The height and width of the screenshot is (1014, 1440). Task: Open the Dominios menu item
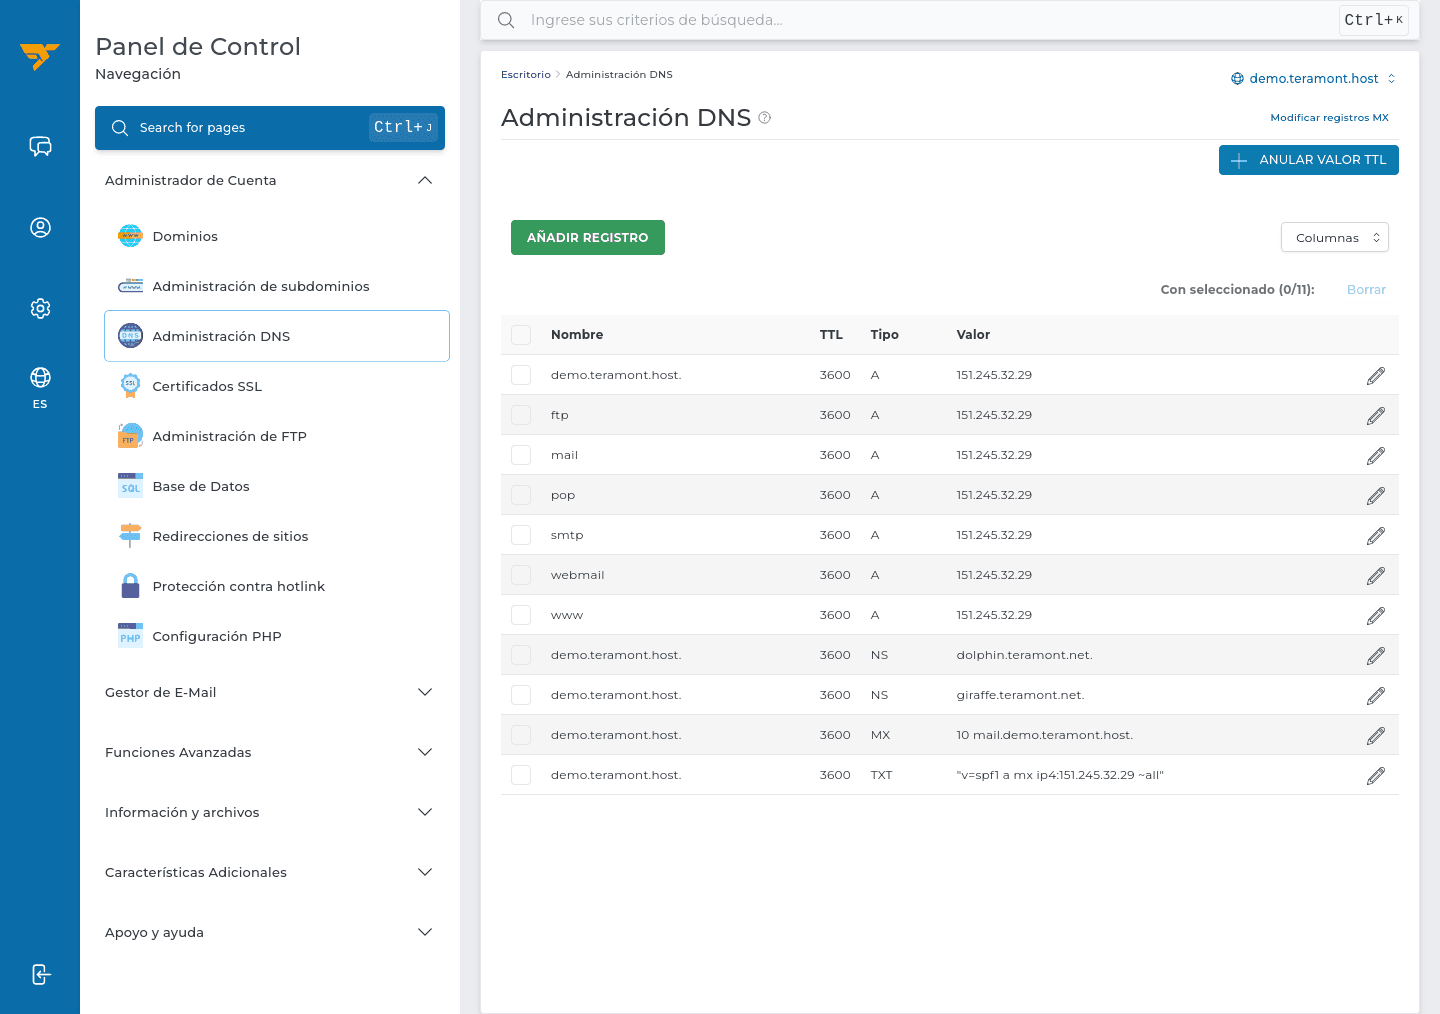277,236
